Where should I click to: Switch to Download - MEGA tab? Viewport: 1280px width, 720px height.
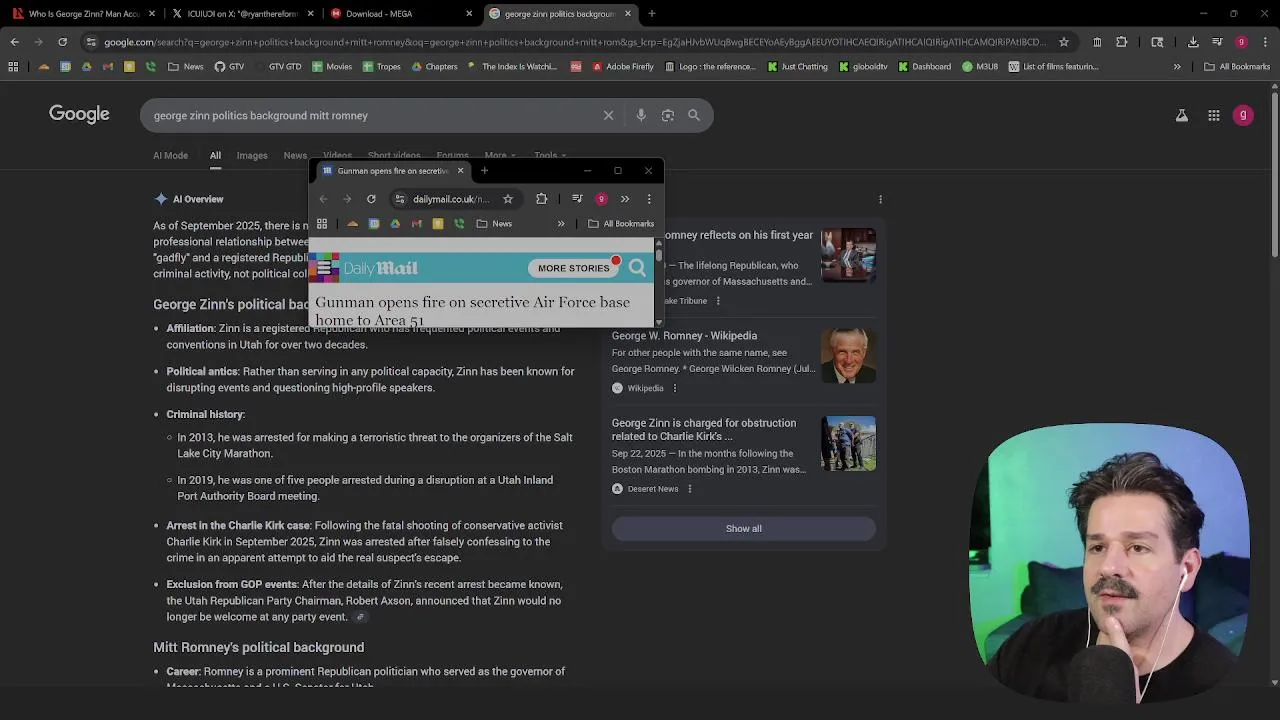(x=399, y=14)
